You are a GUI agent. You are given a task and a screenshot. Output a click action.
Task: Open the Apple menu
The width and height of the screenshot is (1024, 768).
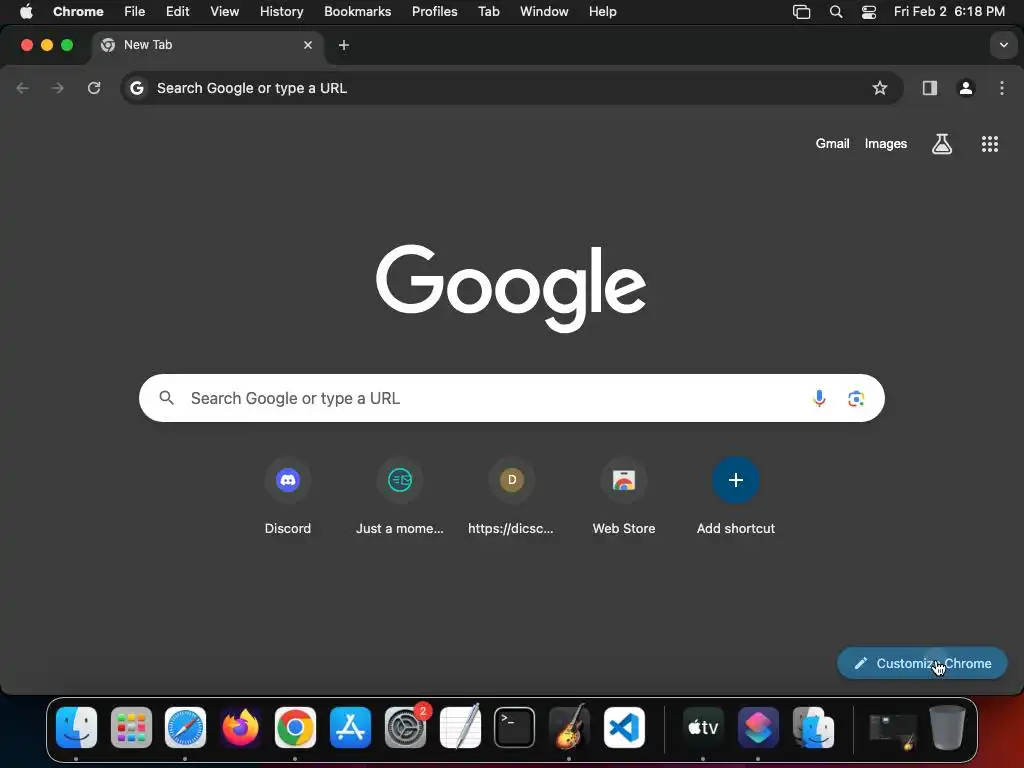pyautogui.click(x=26, y=12)
